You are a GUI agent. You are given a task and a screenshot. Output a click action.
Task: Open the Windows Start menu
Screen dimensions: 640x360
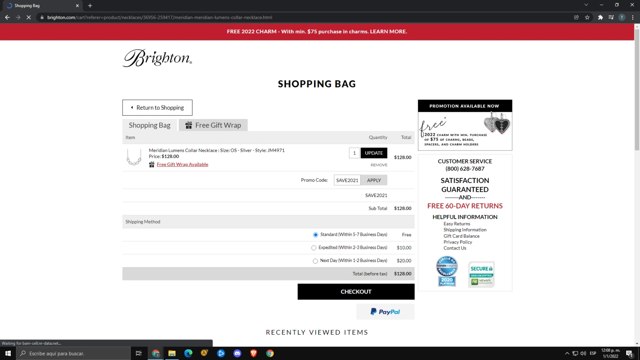(x=8, y=353)
